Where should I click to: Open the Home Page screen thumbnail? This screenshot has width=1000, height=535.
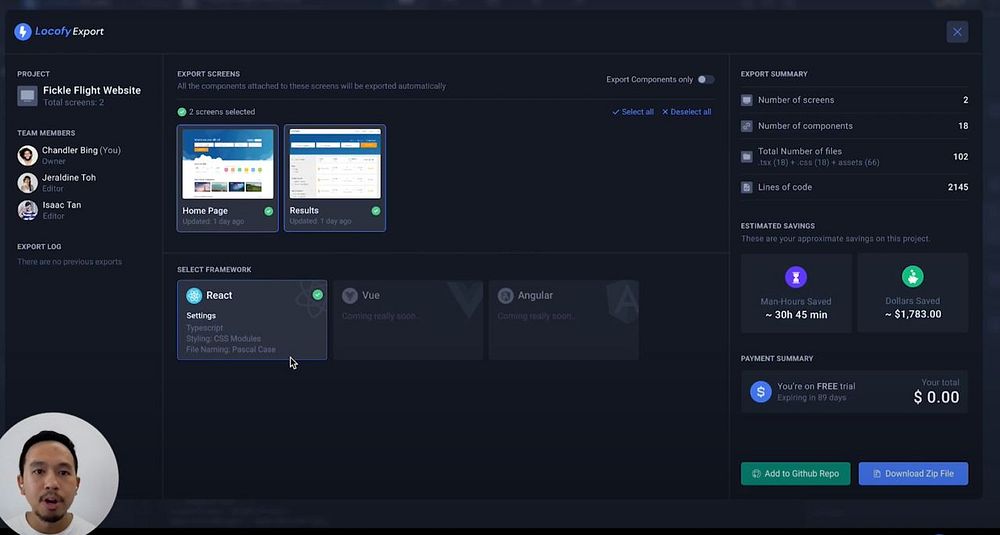coord(228,164)
